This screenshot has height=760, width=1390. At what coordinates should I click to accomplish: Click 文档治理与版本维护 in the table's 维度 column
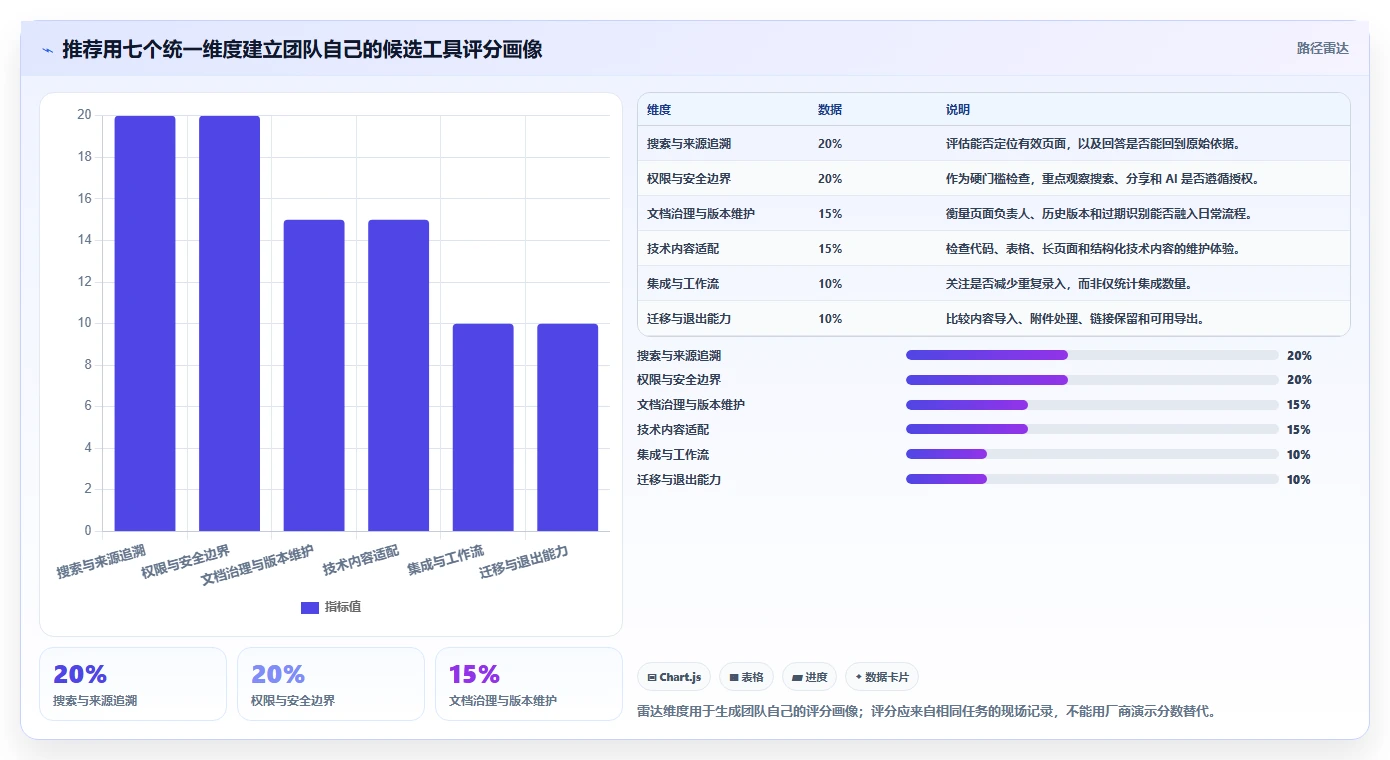coord(701,214)
